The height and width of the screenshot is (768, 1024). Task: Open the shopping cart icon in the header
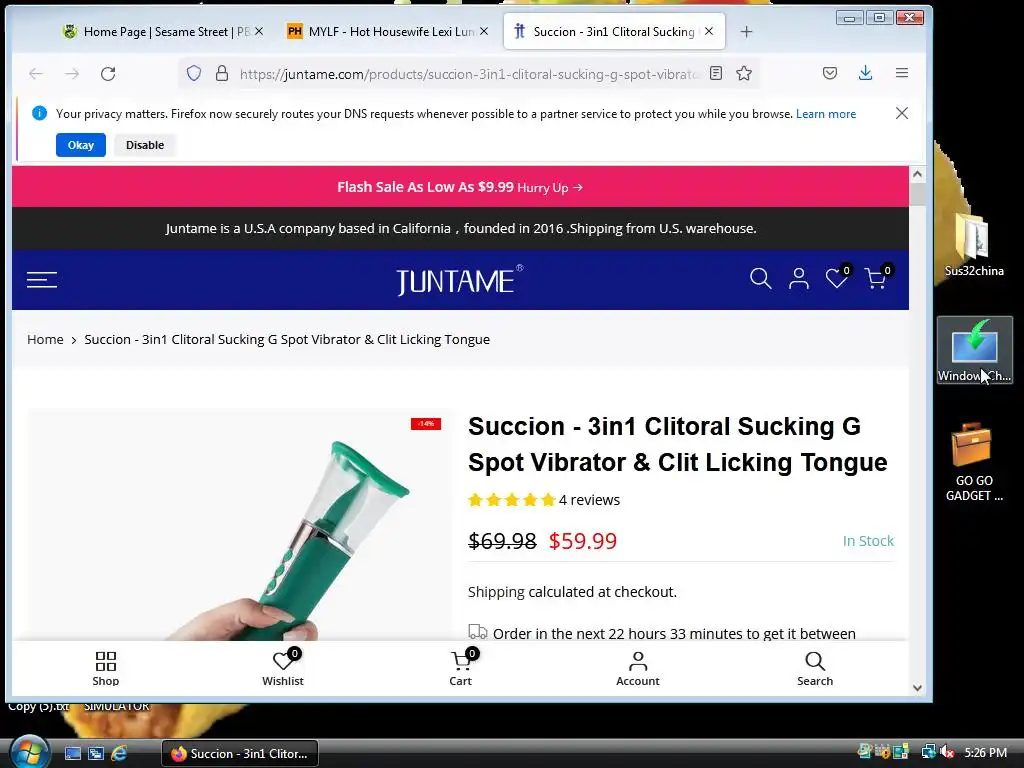pyautogui.click(x=877, y=278)
